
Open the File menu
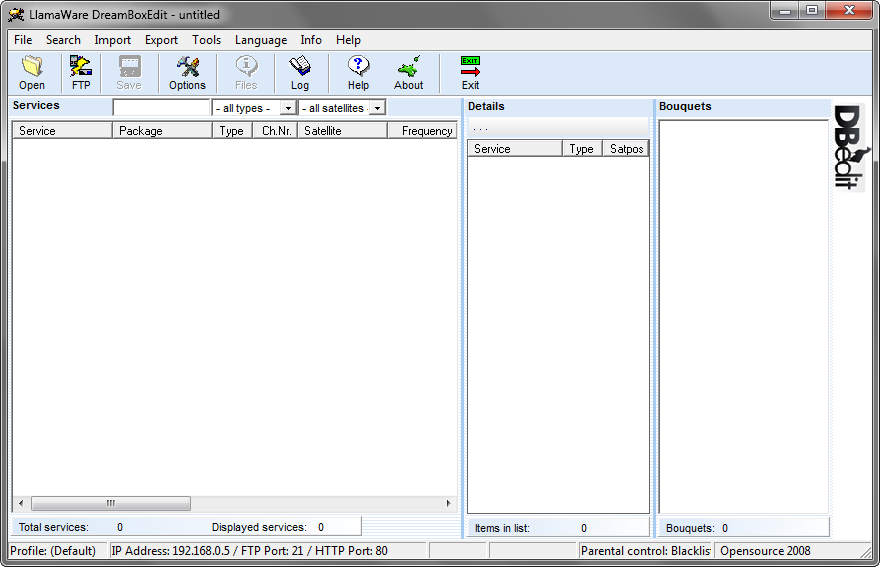point(23,40)
